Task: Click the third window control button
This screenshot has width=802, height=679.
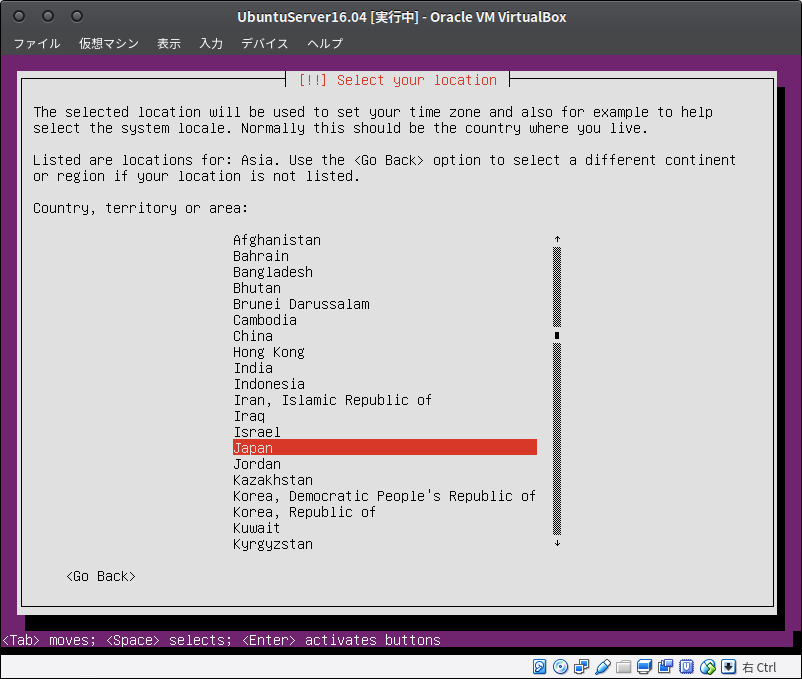Action: 77,16
